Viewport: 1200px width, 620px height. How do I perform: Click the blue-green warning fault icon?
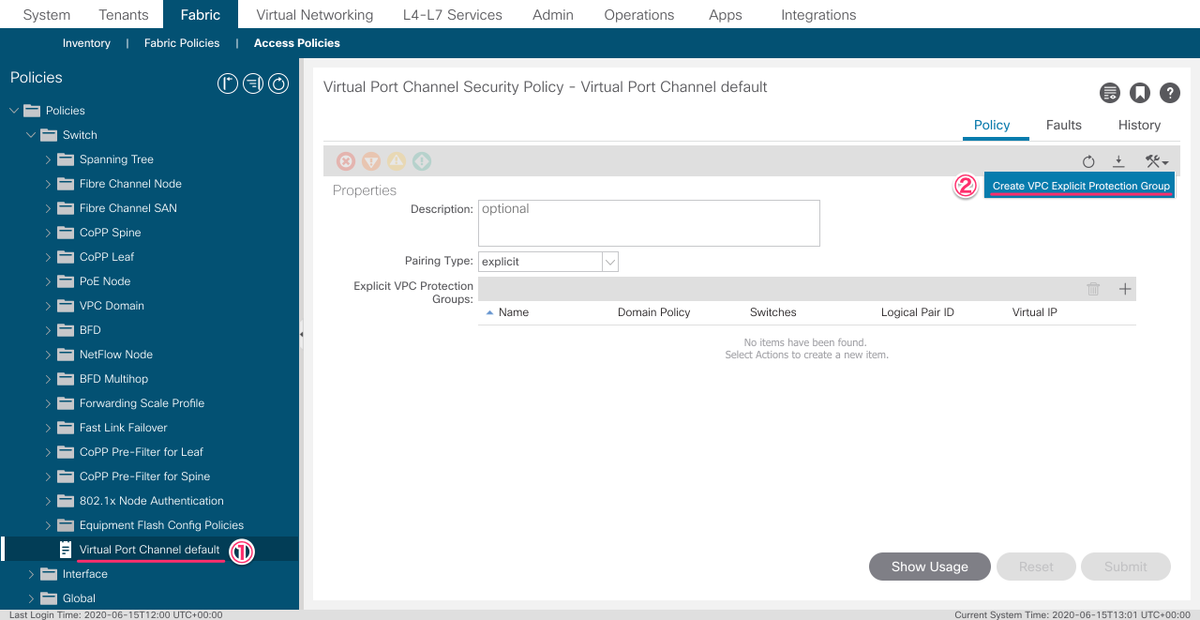(421, 161)
